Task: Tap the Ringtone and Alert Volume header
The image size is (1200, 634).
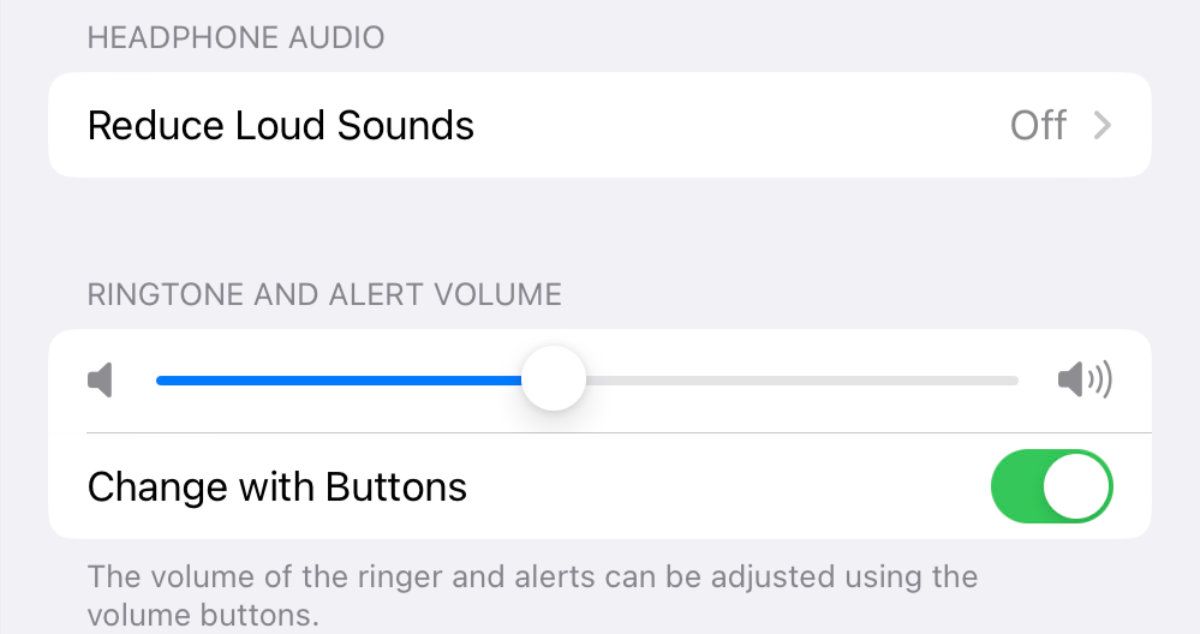Action: [325, 294]
